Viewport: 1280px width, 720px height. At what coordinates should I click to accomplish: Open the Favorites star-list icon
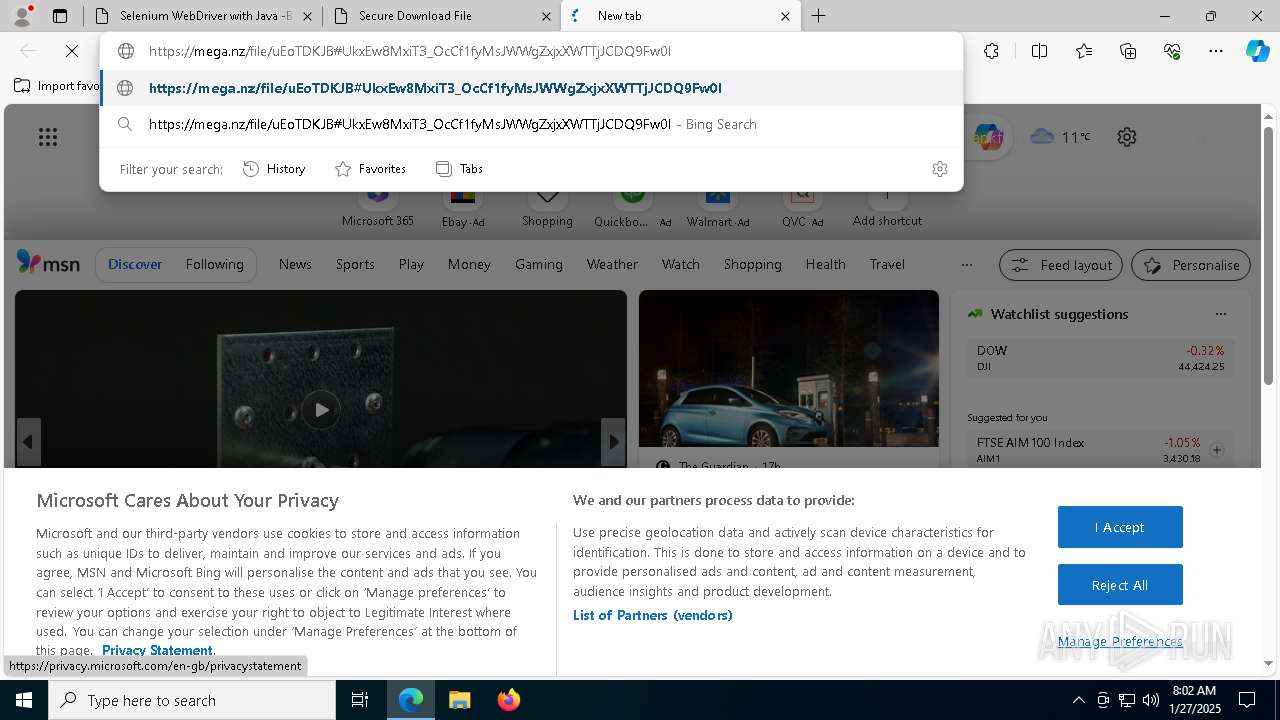click(x=1084, y=51)
